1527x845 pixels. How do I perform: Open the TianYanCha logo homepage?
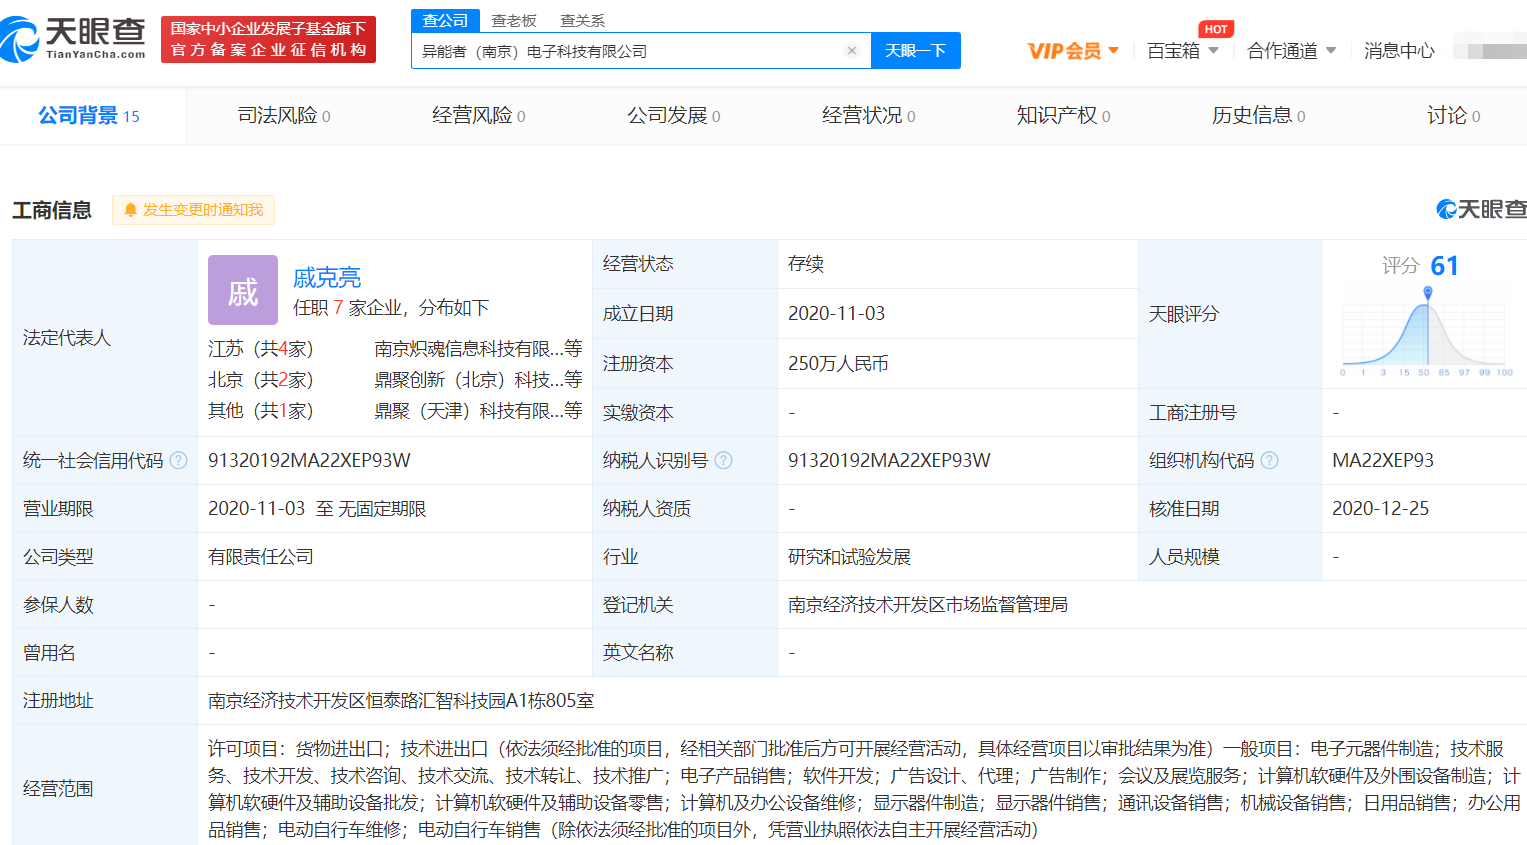point(74,39)
